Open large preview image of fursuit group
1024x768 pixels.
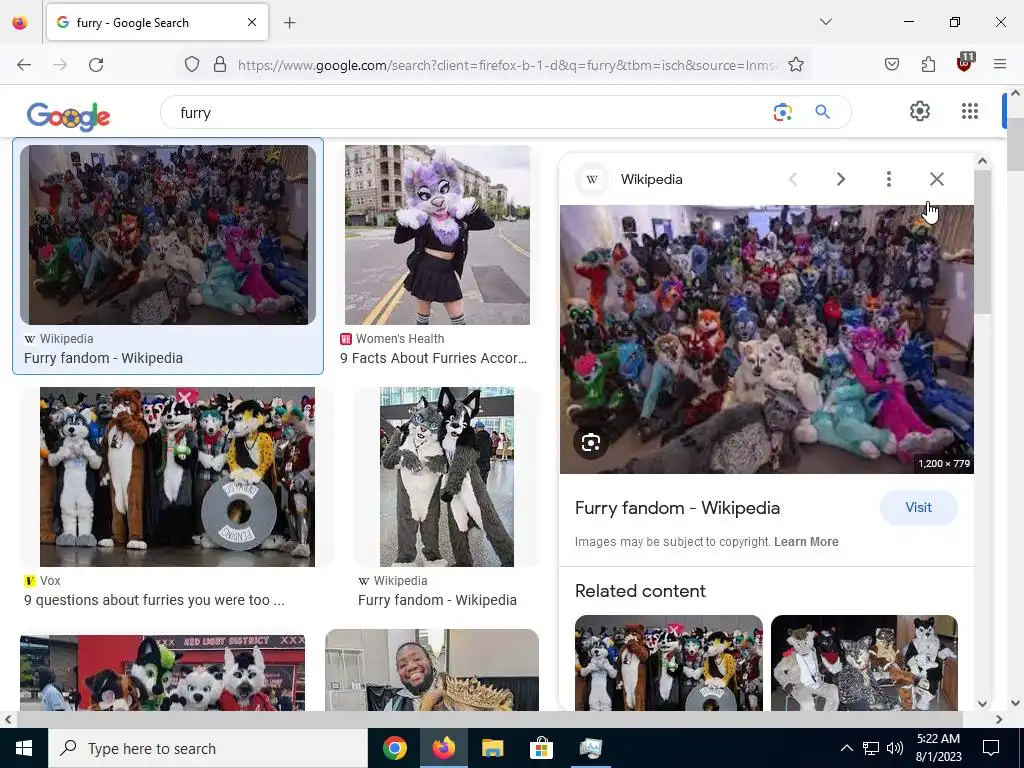coord(767,340)
